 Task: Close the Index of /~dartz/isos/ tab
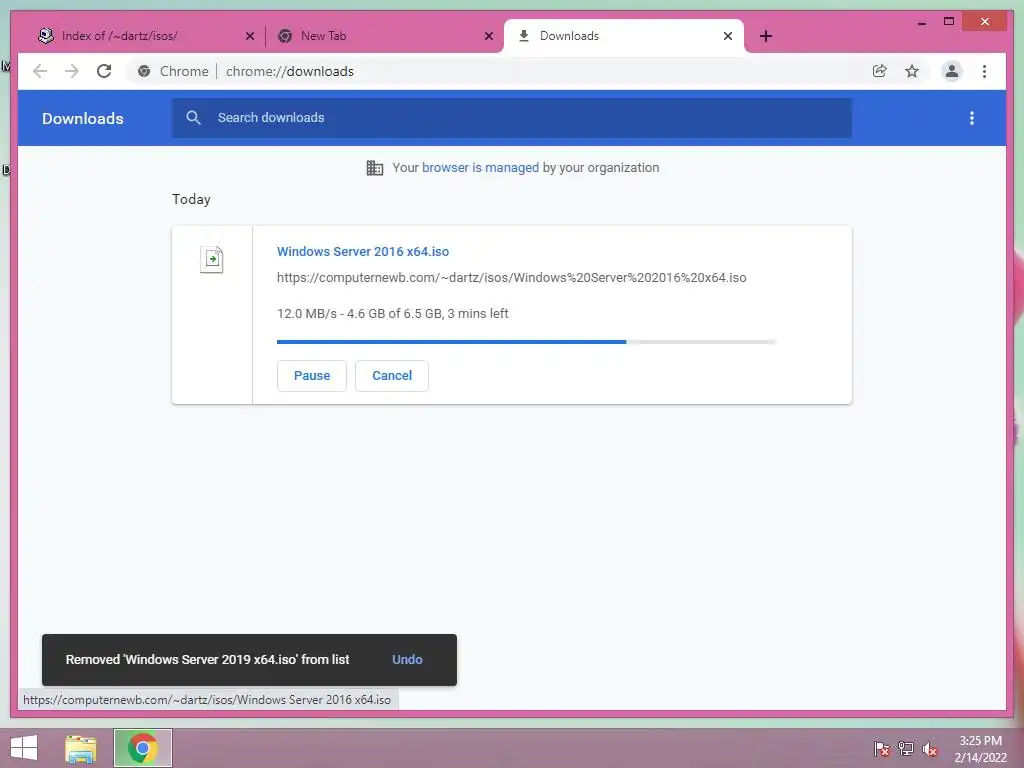[249, 36]
